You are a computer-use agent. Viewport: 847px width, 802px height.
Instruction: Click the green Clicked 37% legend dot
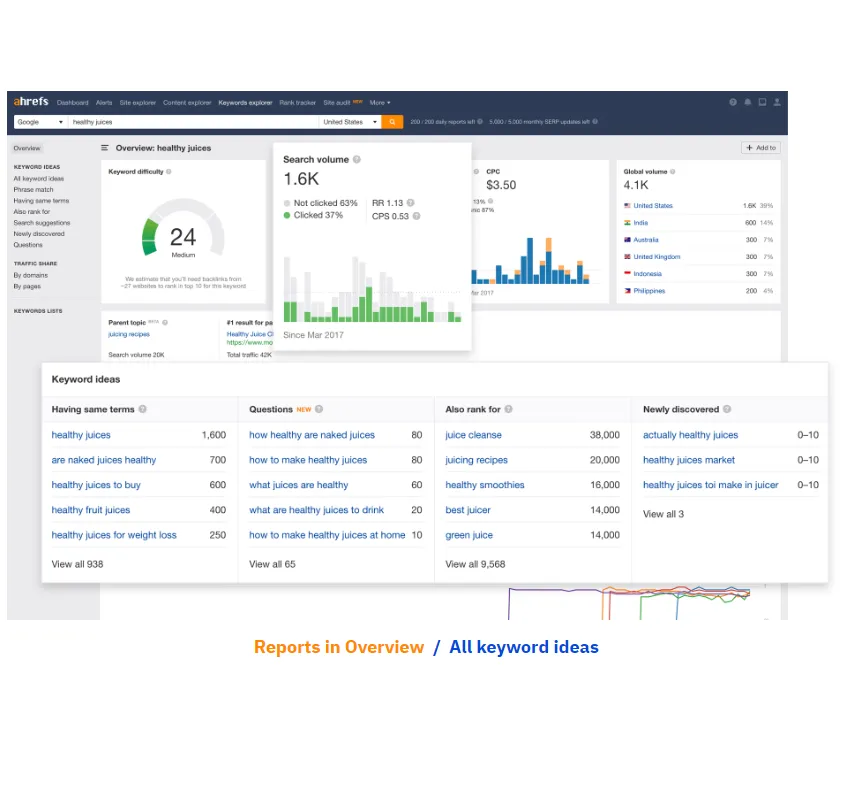click(287, 215)
